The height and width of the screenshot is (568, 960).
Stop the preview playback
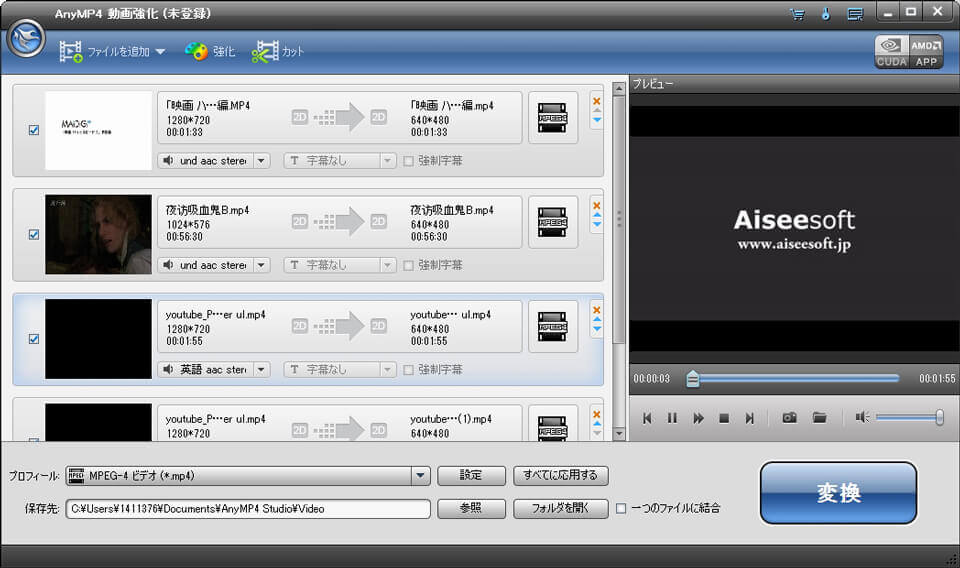point(724,418)
